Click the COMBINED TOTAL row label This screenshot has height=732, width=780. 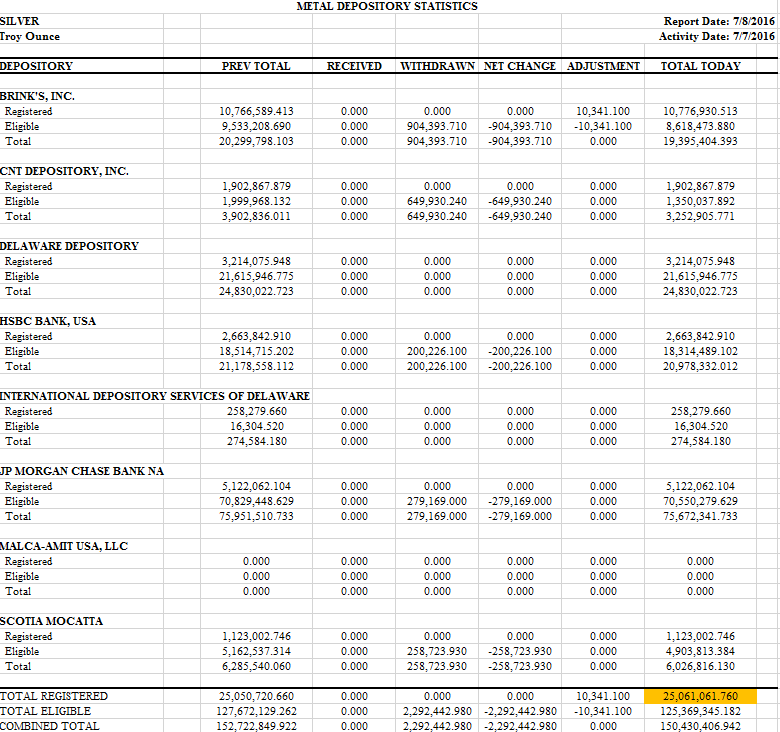[49, 727]
